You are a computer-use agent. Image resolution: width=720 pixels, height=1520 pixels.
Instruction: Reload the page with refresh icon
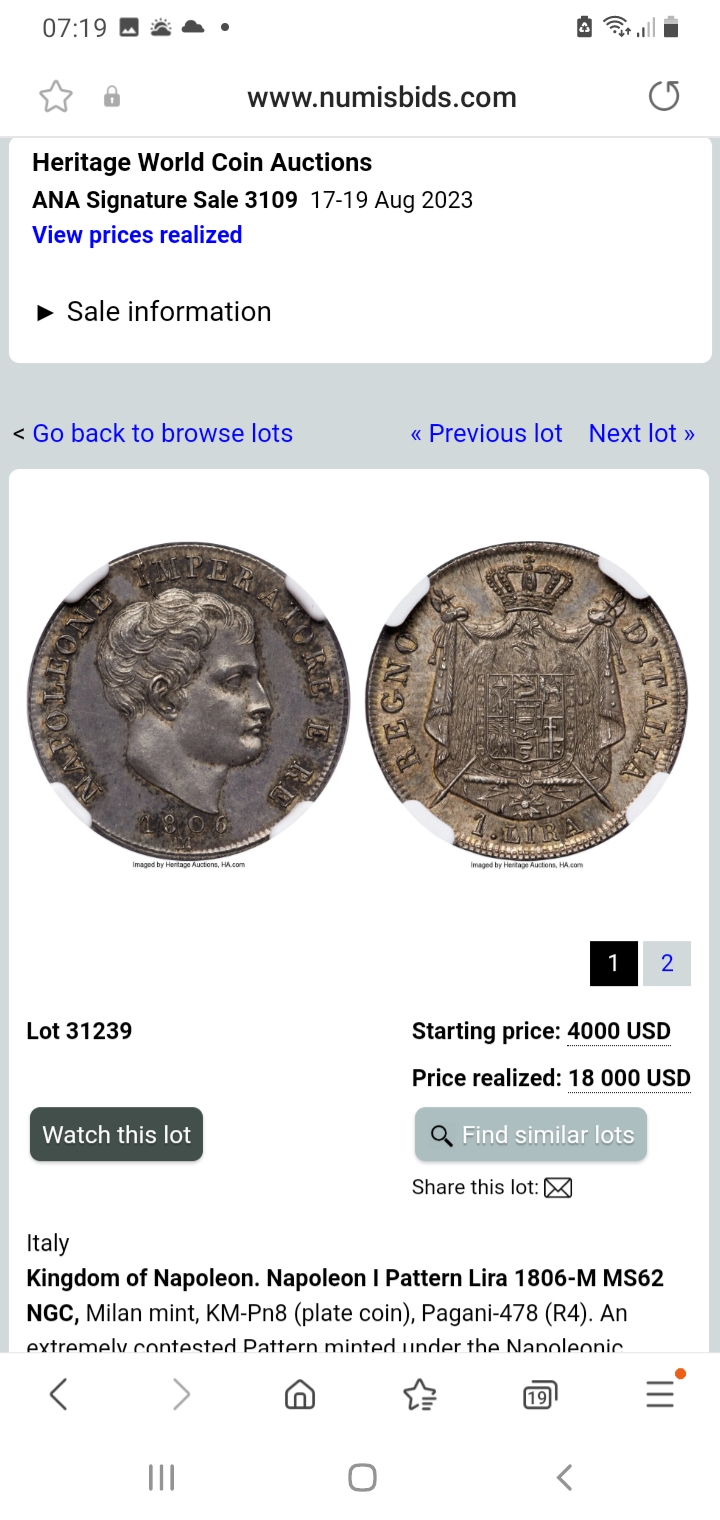coord(664,96)
